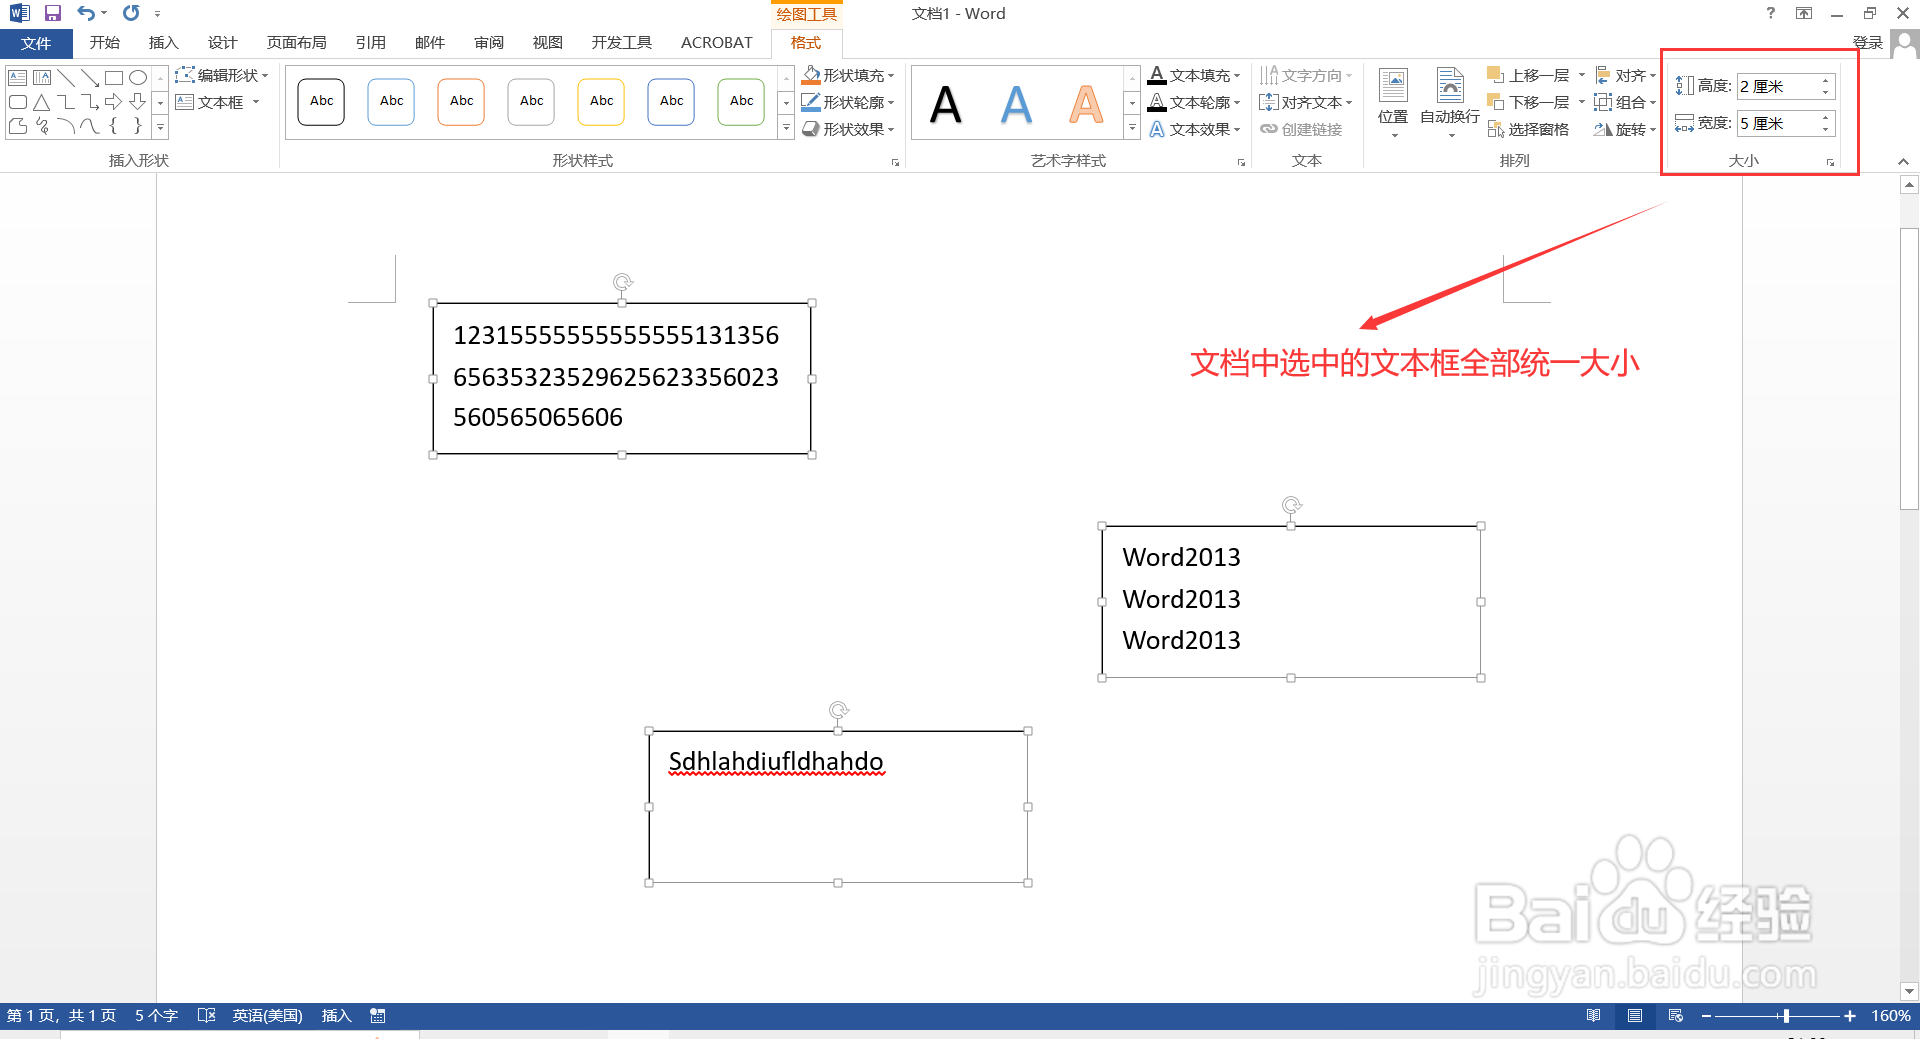Select the triangle shape in the shapes gallery

pos(42,102)
